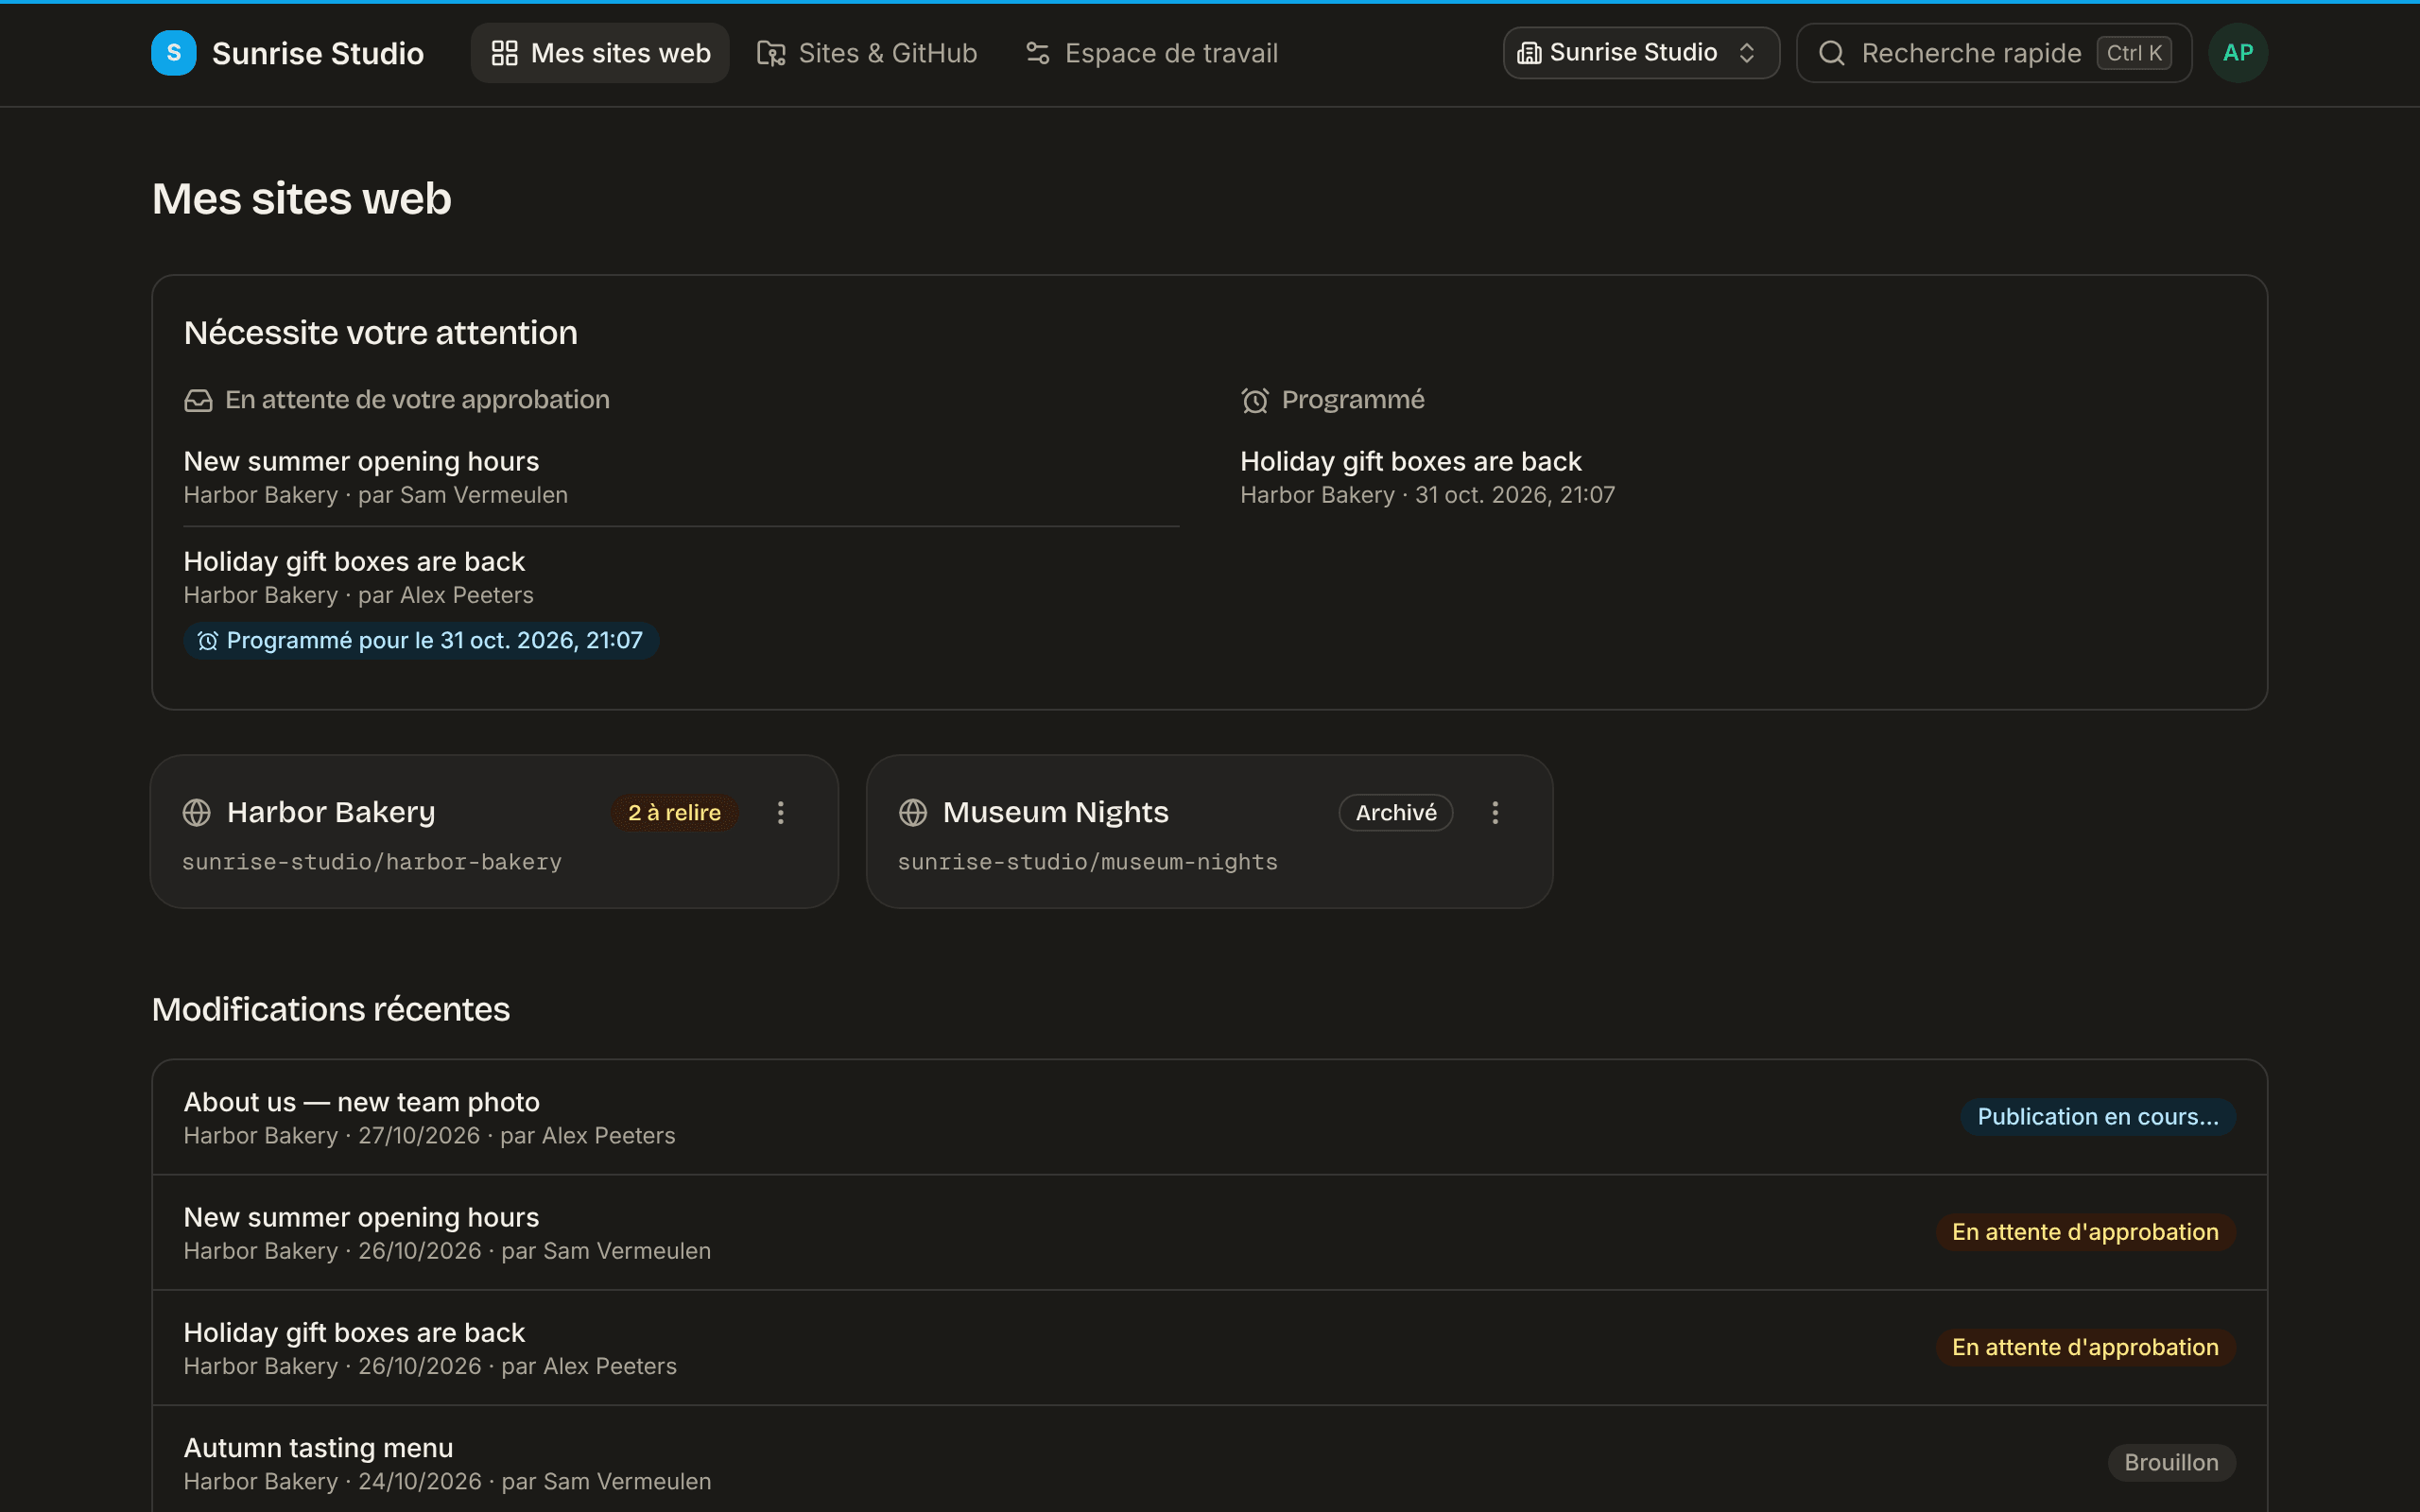Open Museum Nights three-dot options menu

pos(1496,813)
